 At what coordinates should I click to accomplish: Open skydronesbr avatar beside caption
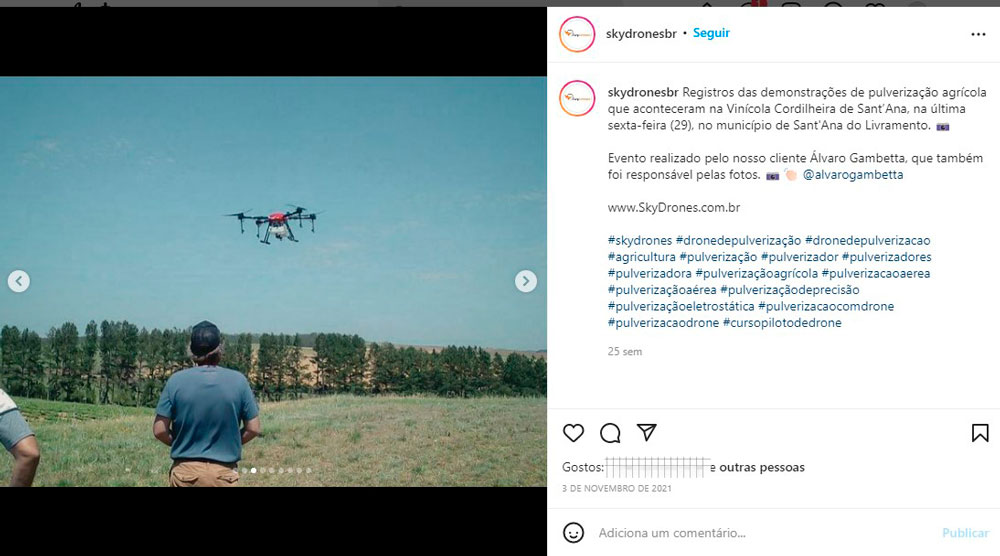pyautogui.click(x=577, y=98)
